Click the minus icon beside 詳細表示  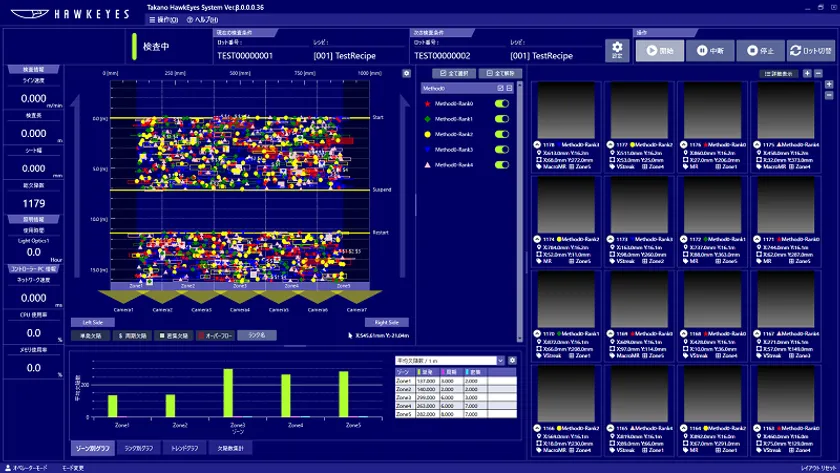pyautogui.click(x=819, y=73)
